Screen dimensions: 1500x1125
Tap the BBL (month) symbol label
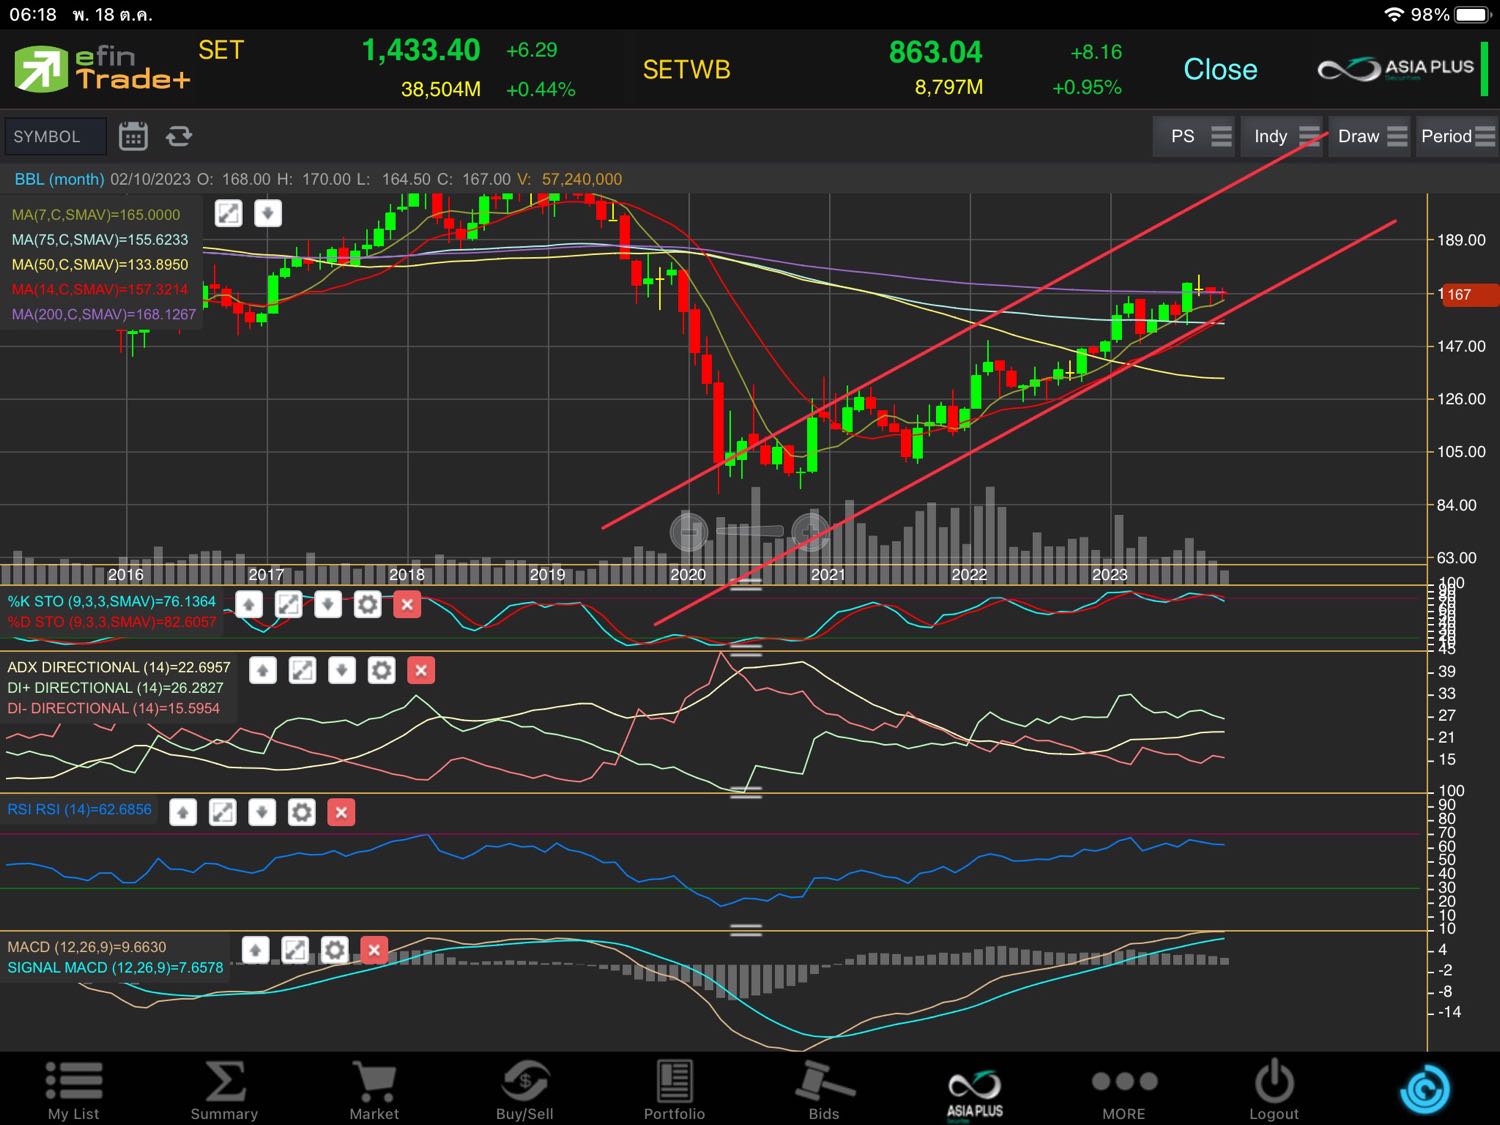[x=59, y=179]
